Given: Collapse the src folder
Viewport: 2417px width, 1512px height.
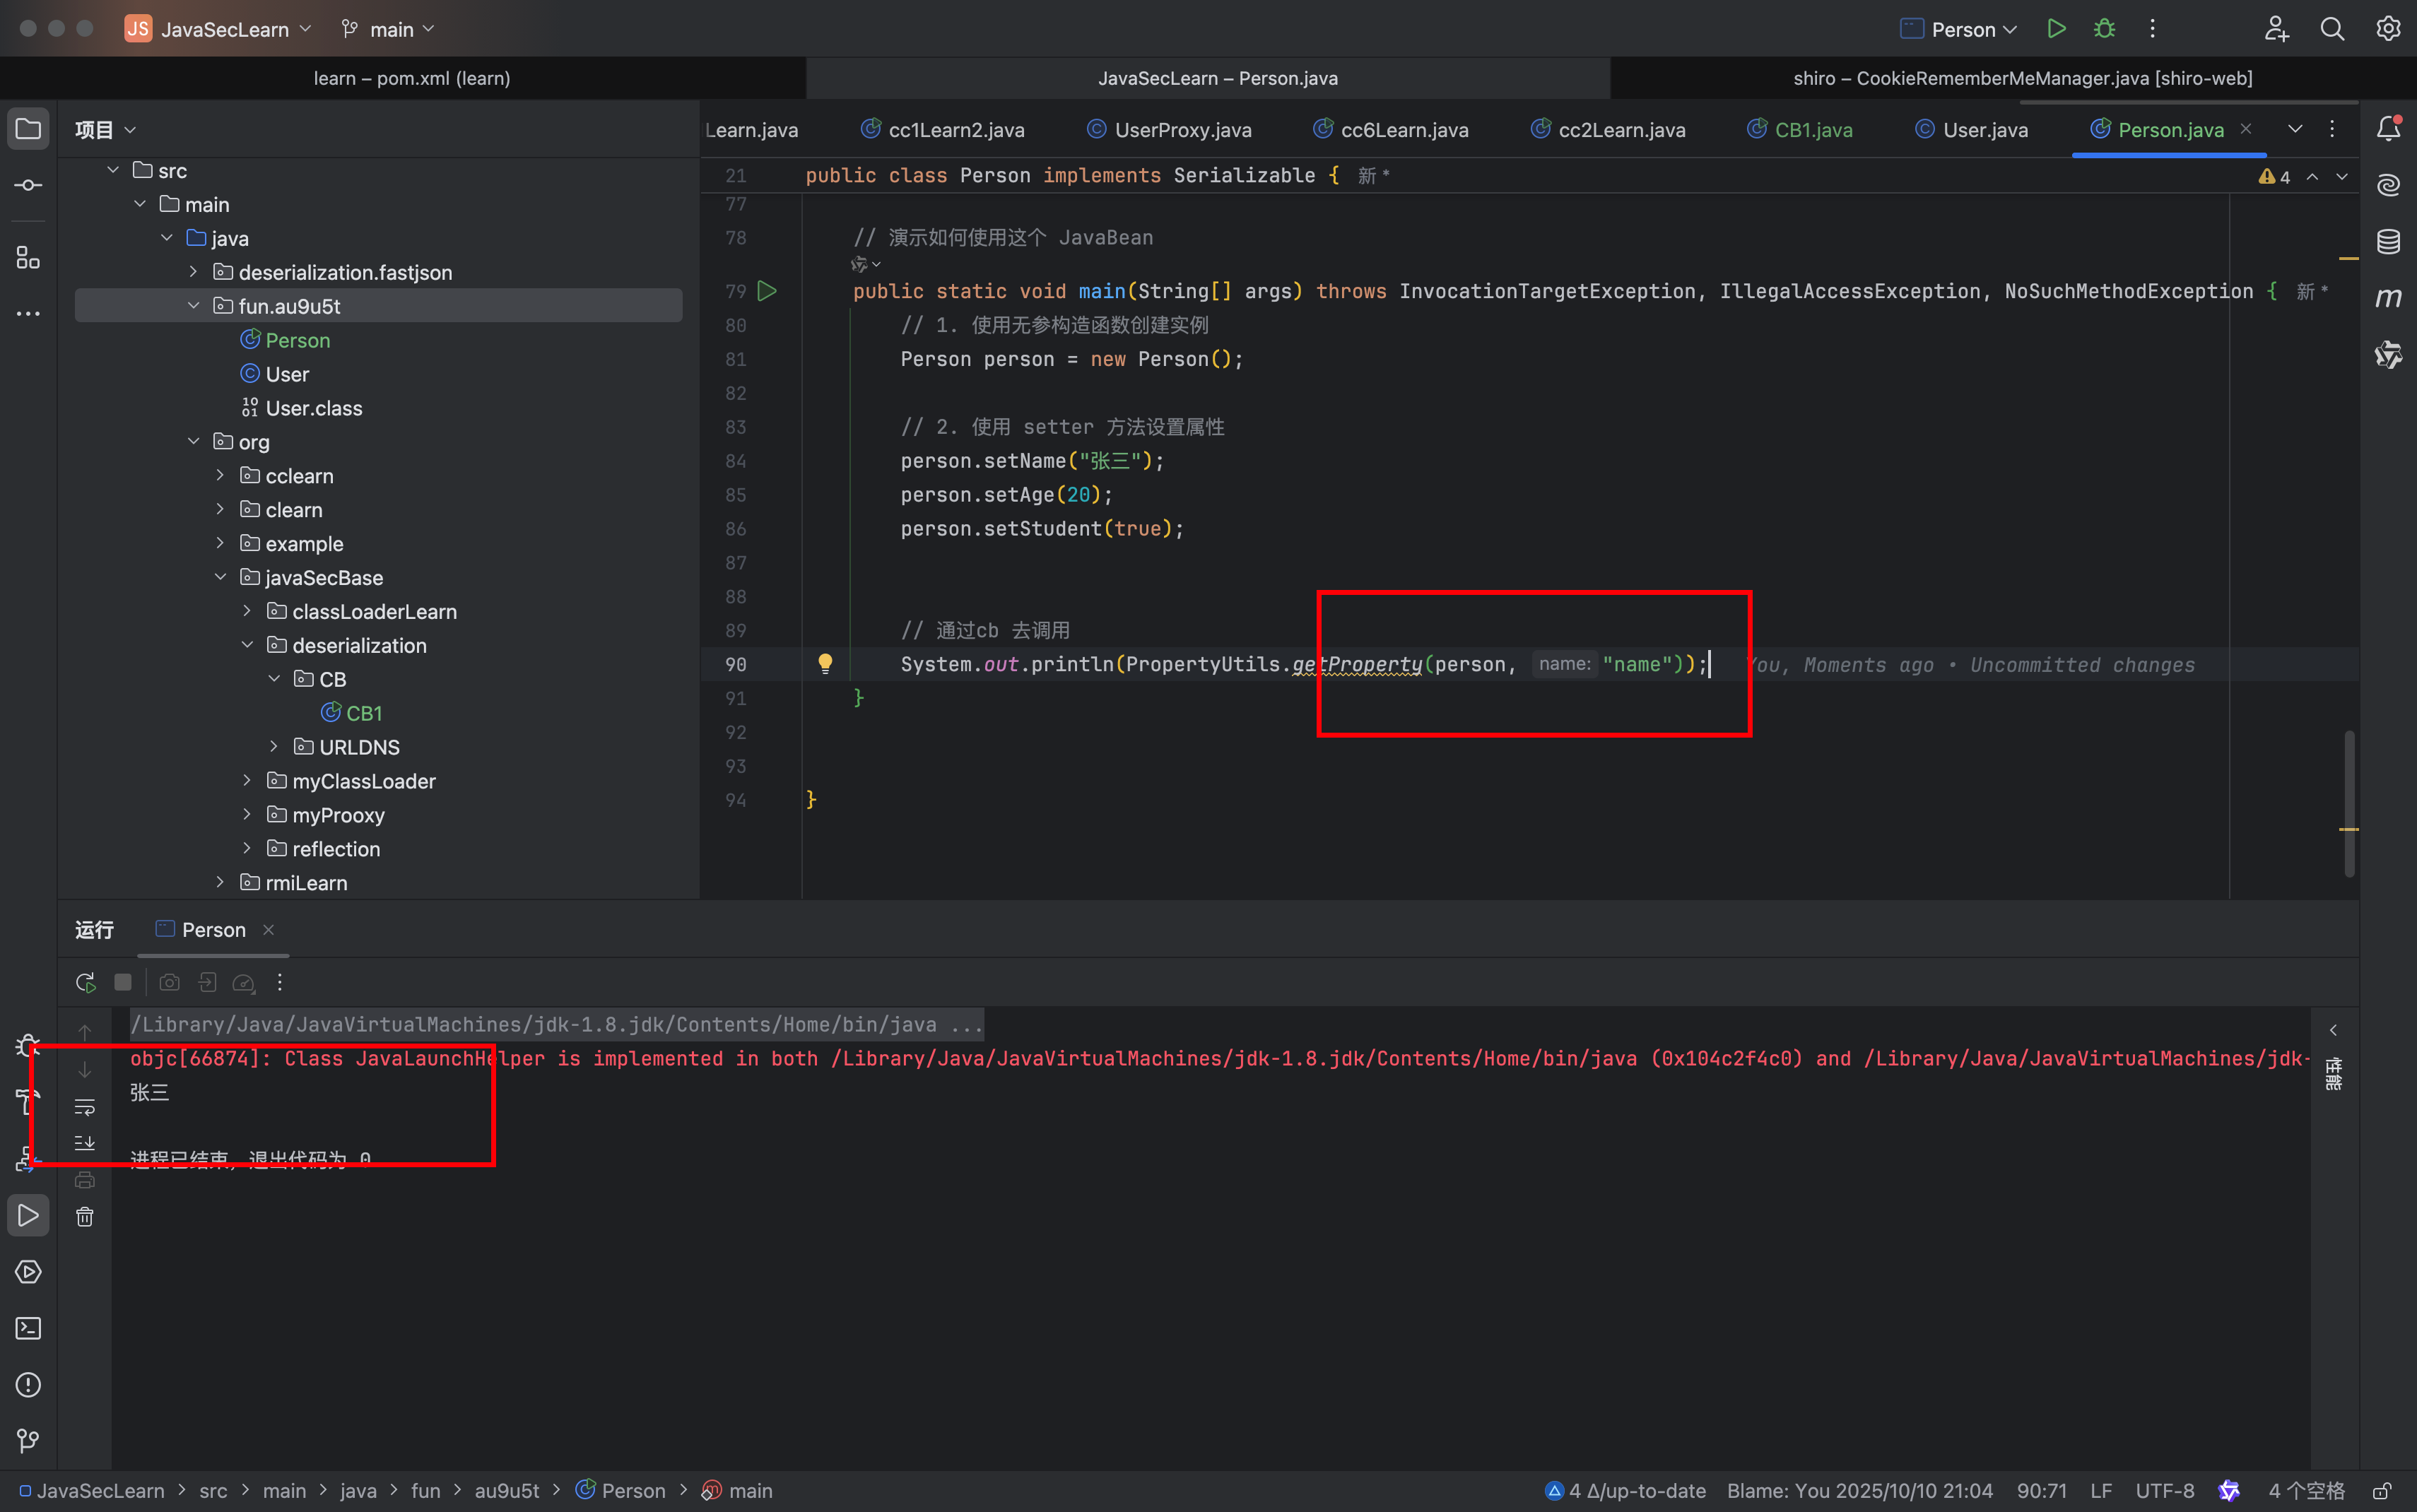Looking at the screenshot, I should [x=113, y=171].
